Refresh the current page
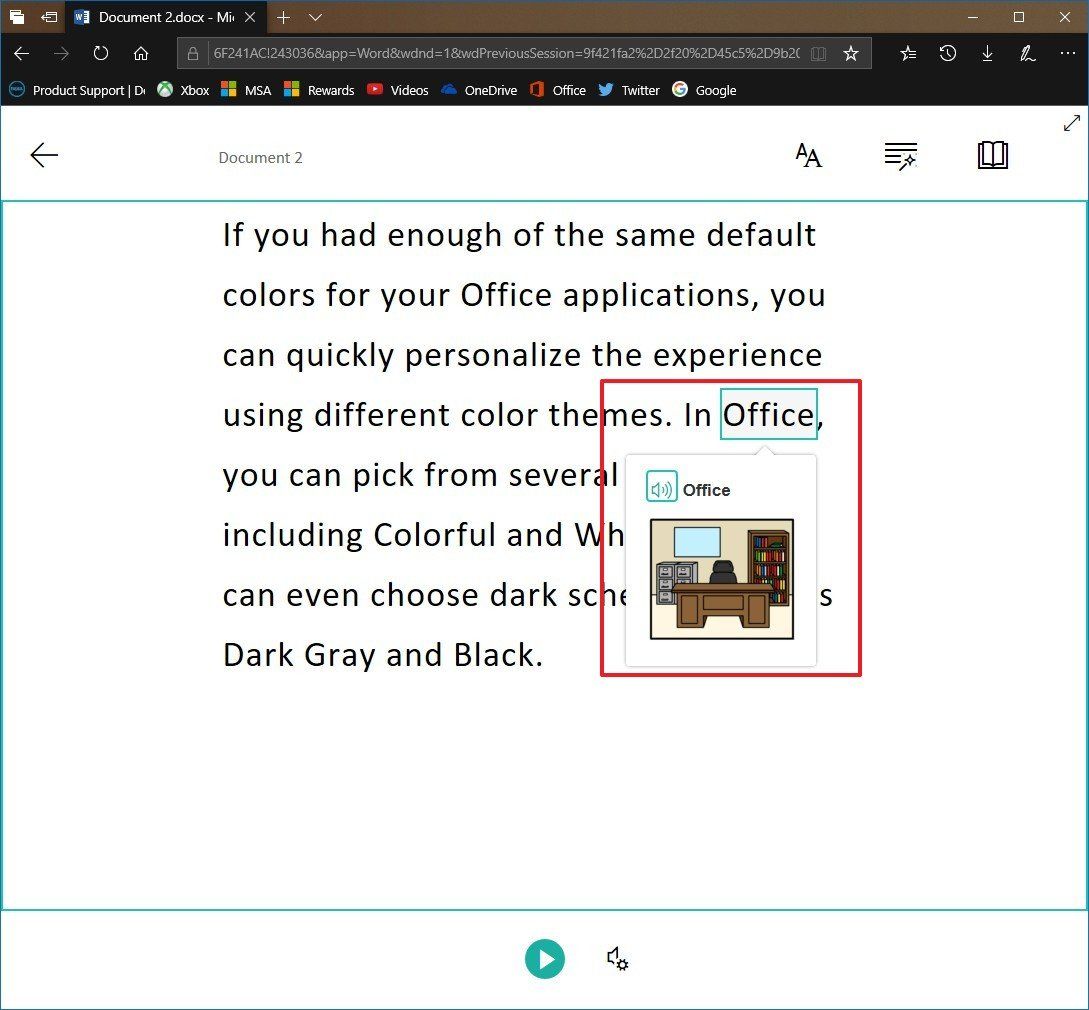 point(100,54)
